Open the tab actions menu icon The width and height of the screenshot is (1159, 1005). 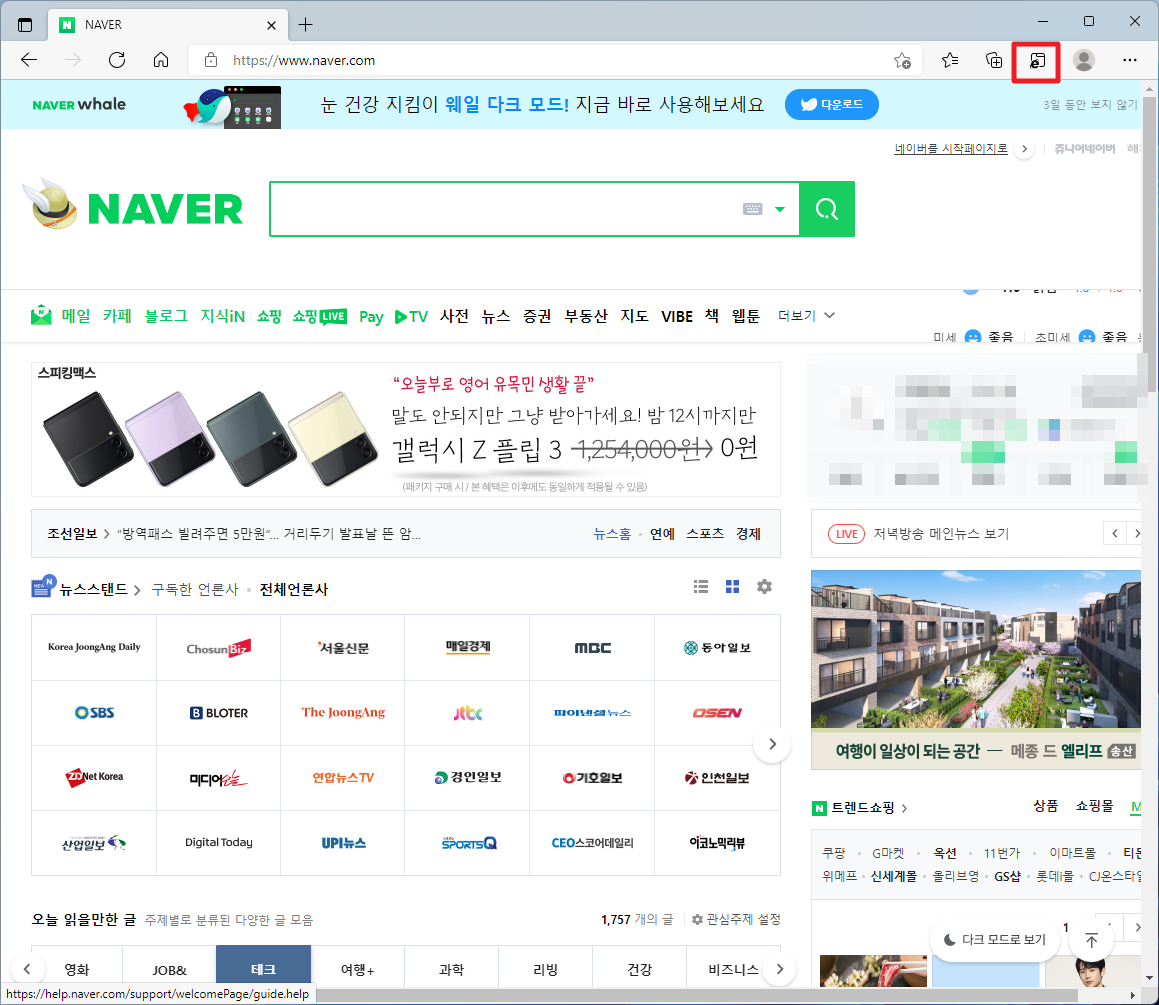point(24,24)
